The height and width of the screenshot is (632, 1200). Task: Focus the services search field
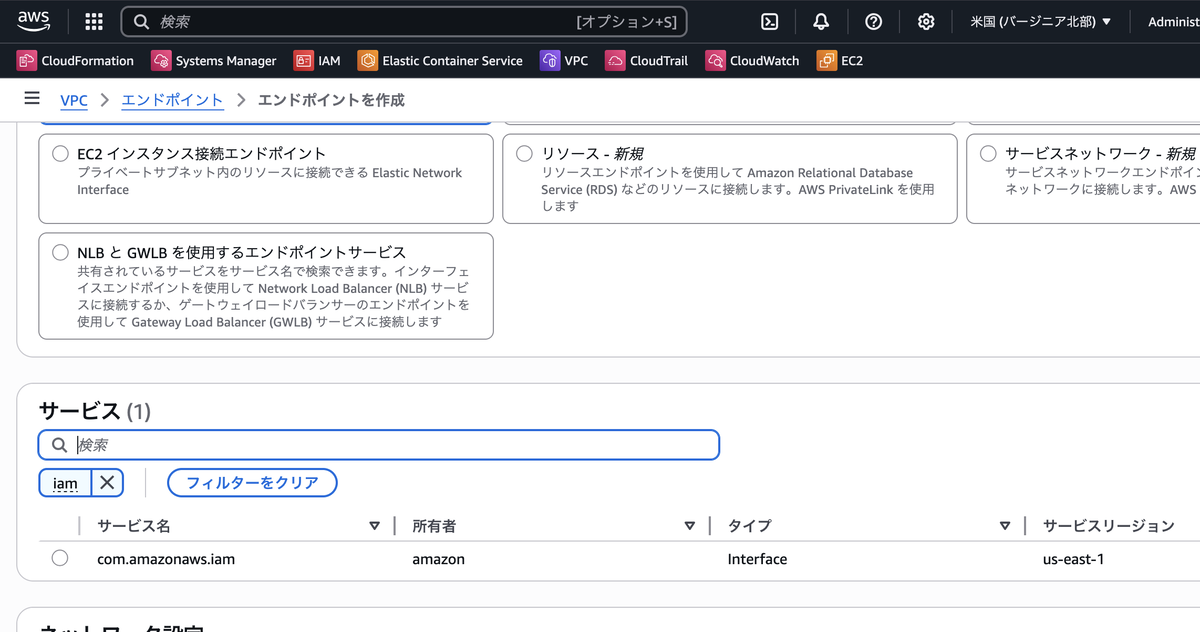(379, 445)
